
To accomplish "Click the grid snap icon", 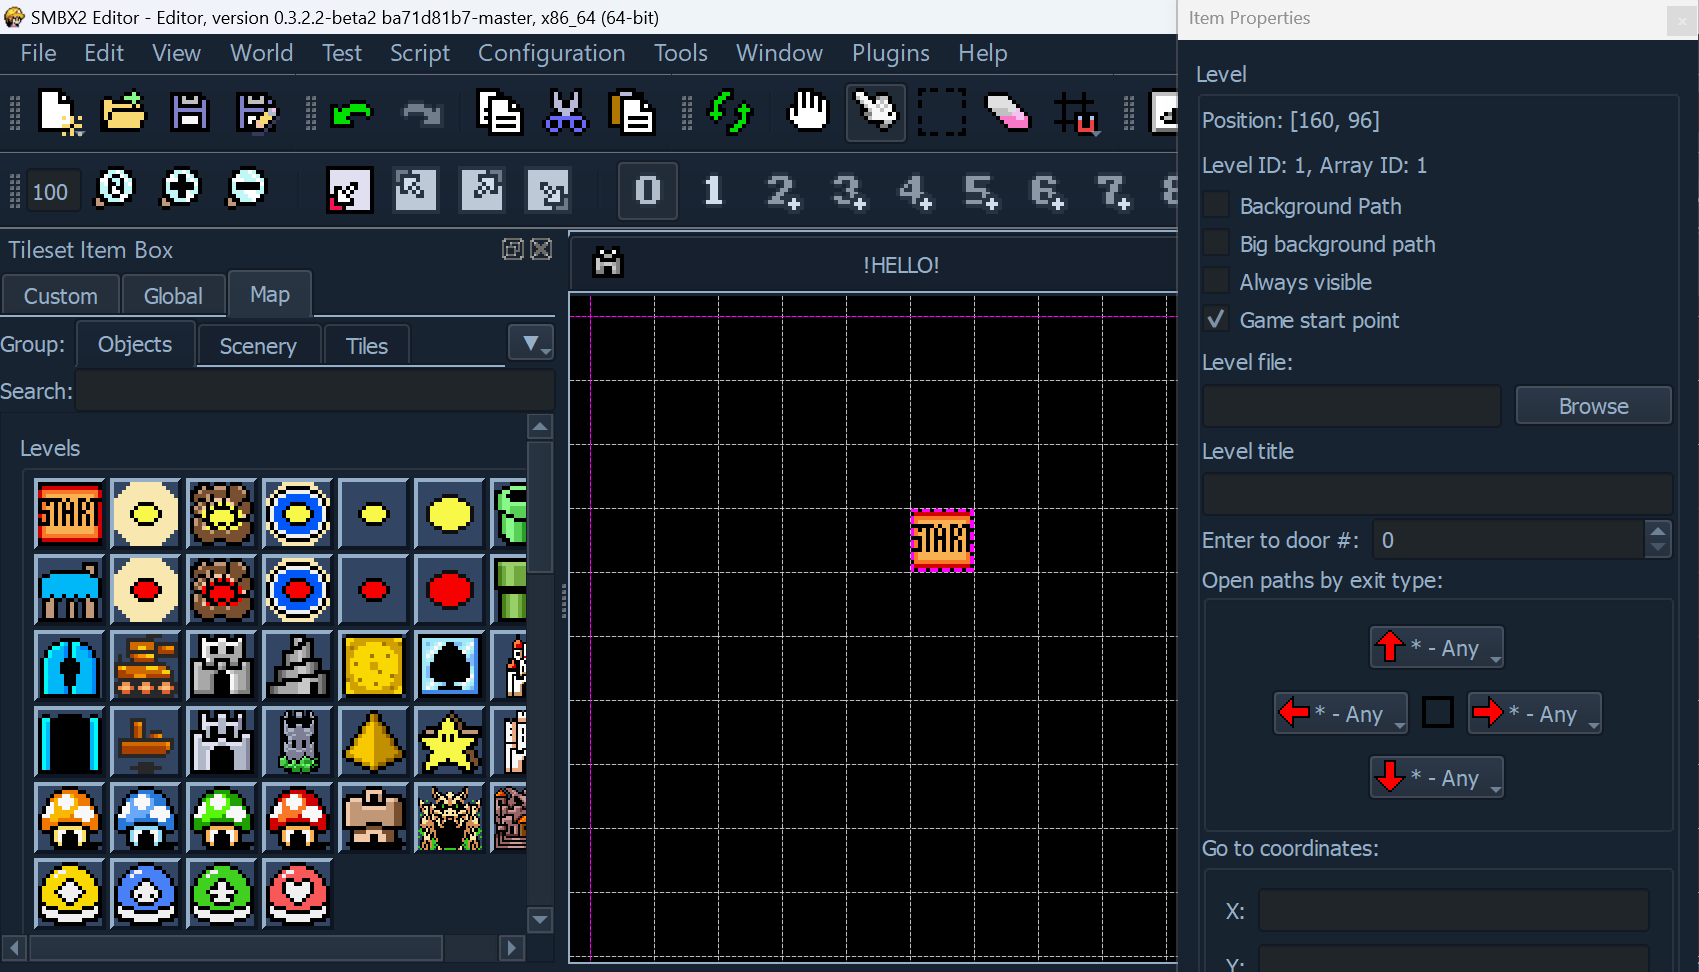I will 1076,112.
